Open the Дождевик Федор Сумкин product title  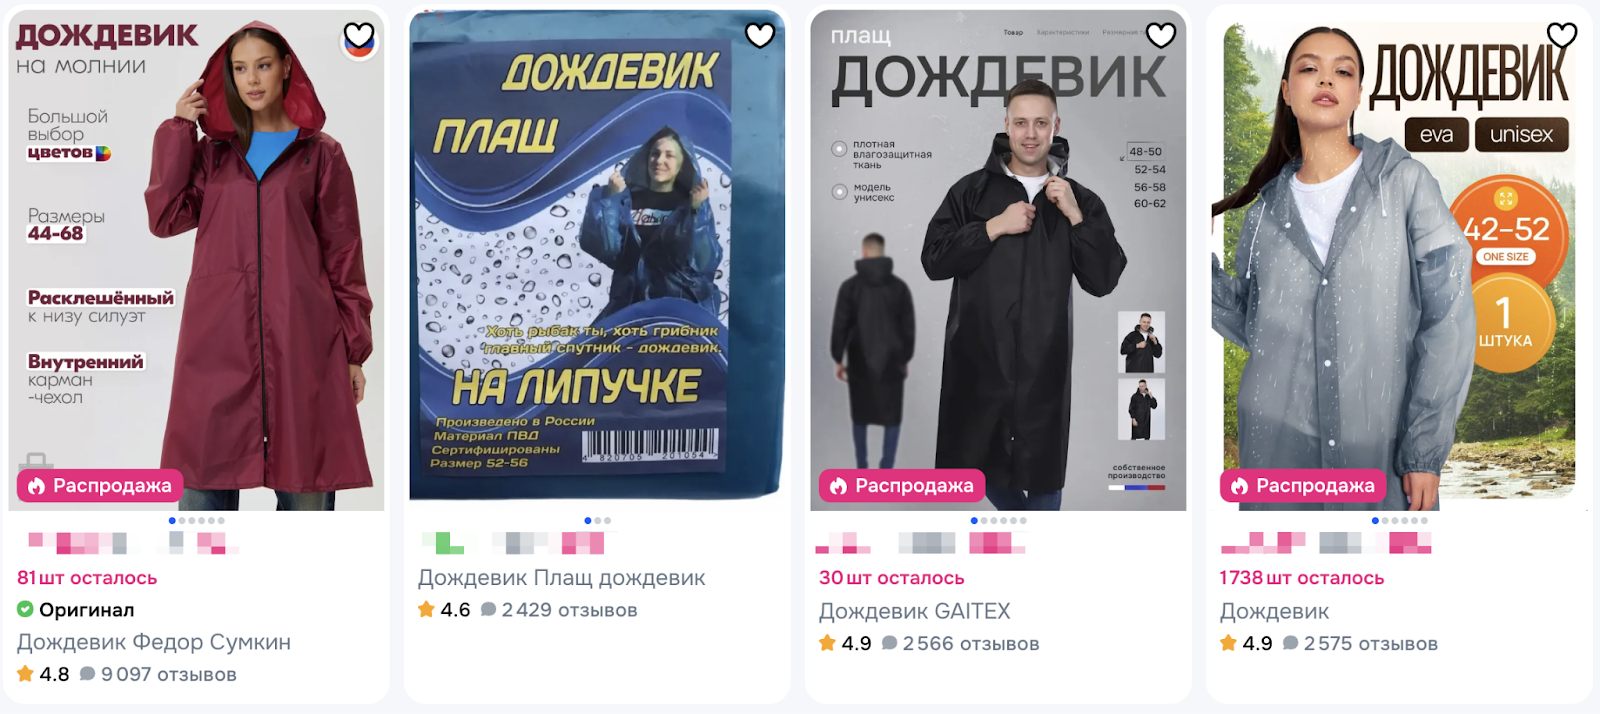coord(154,642)
